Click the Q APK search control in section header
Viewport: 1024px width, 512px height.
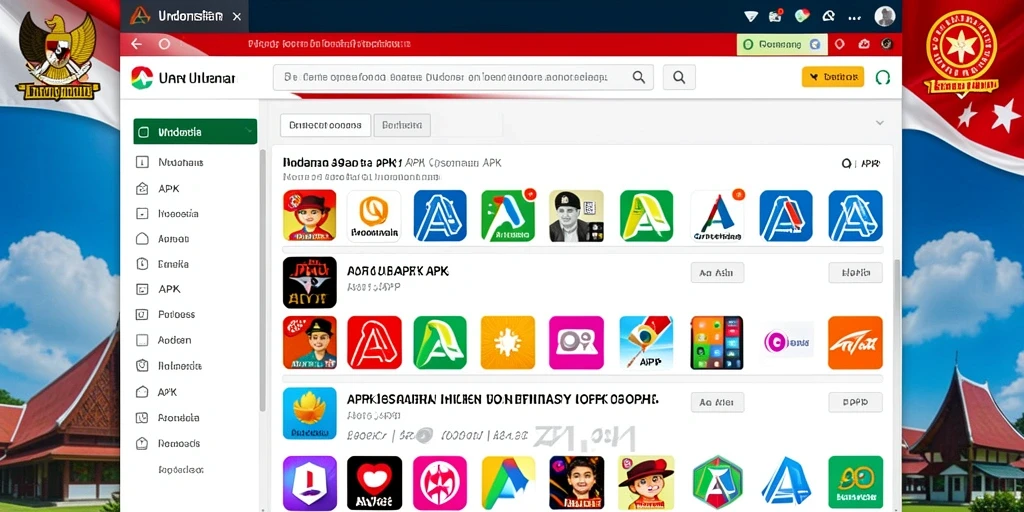tap(861, 163)
